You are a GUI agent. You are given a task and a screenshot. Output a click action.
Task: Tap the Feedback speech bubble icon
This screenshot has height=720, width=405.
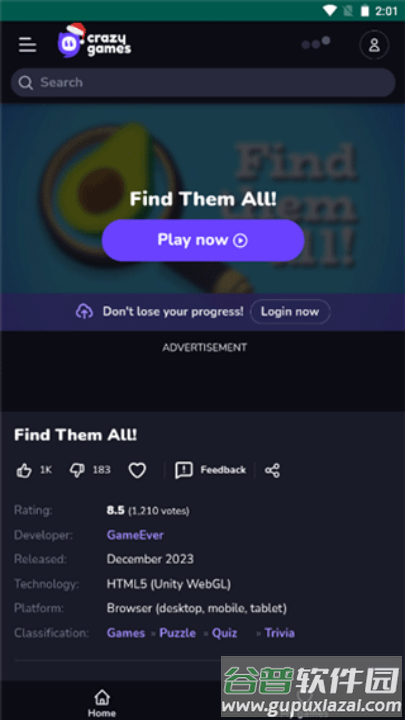point(184,470)
